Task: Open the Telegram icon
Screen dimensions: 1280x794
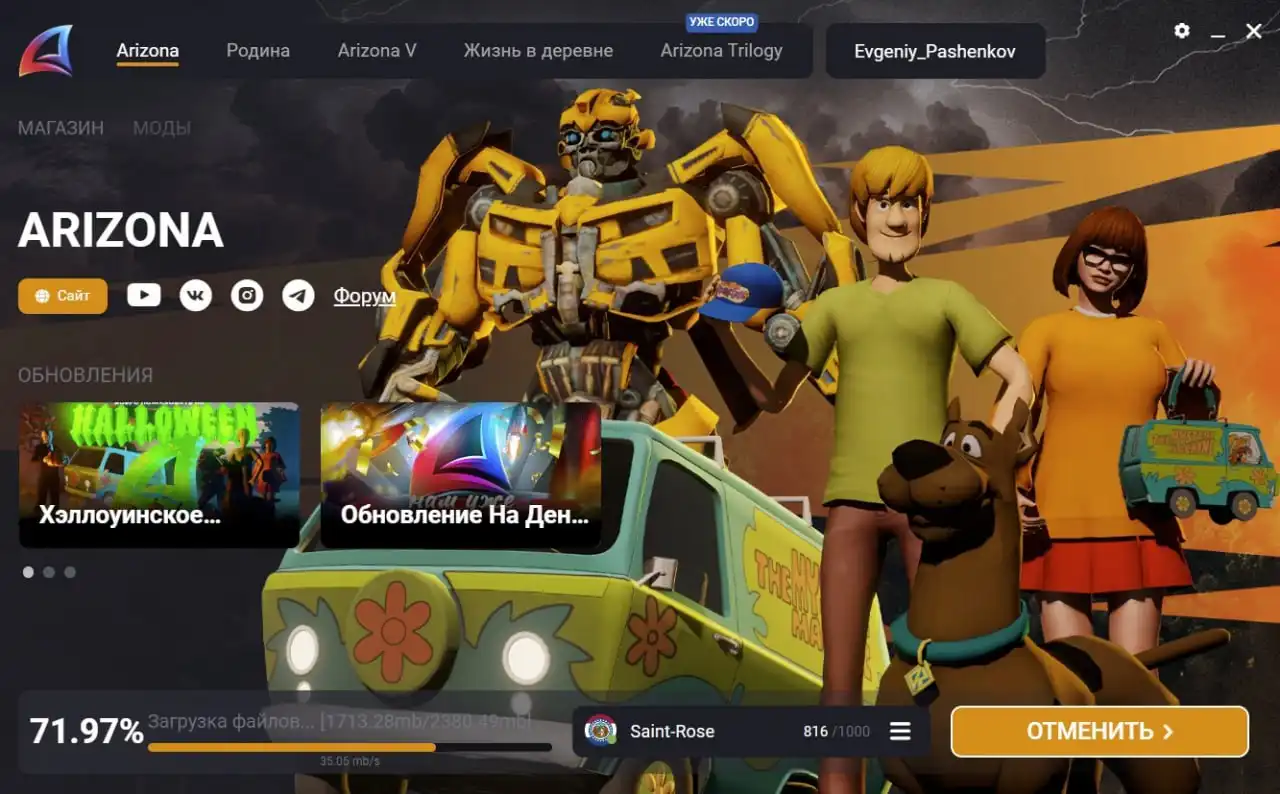Action: pos(298,295)
